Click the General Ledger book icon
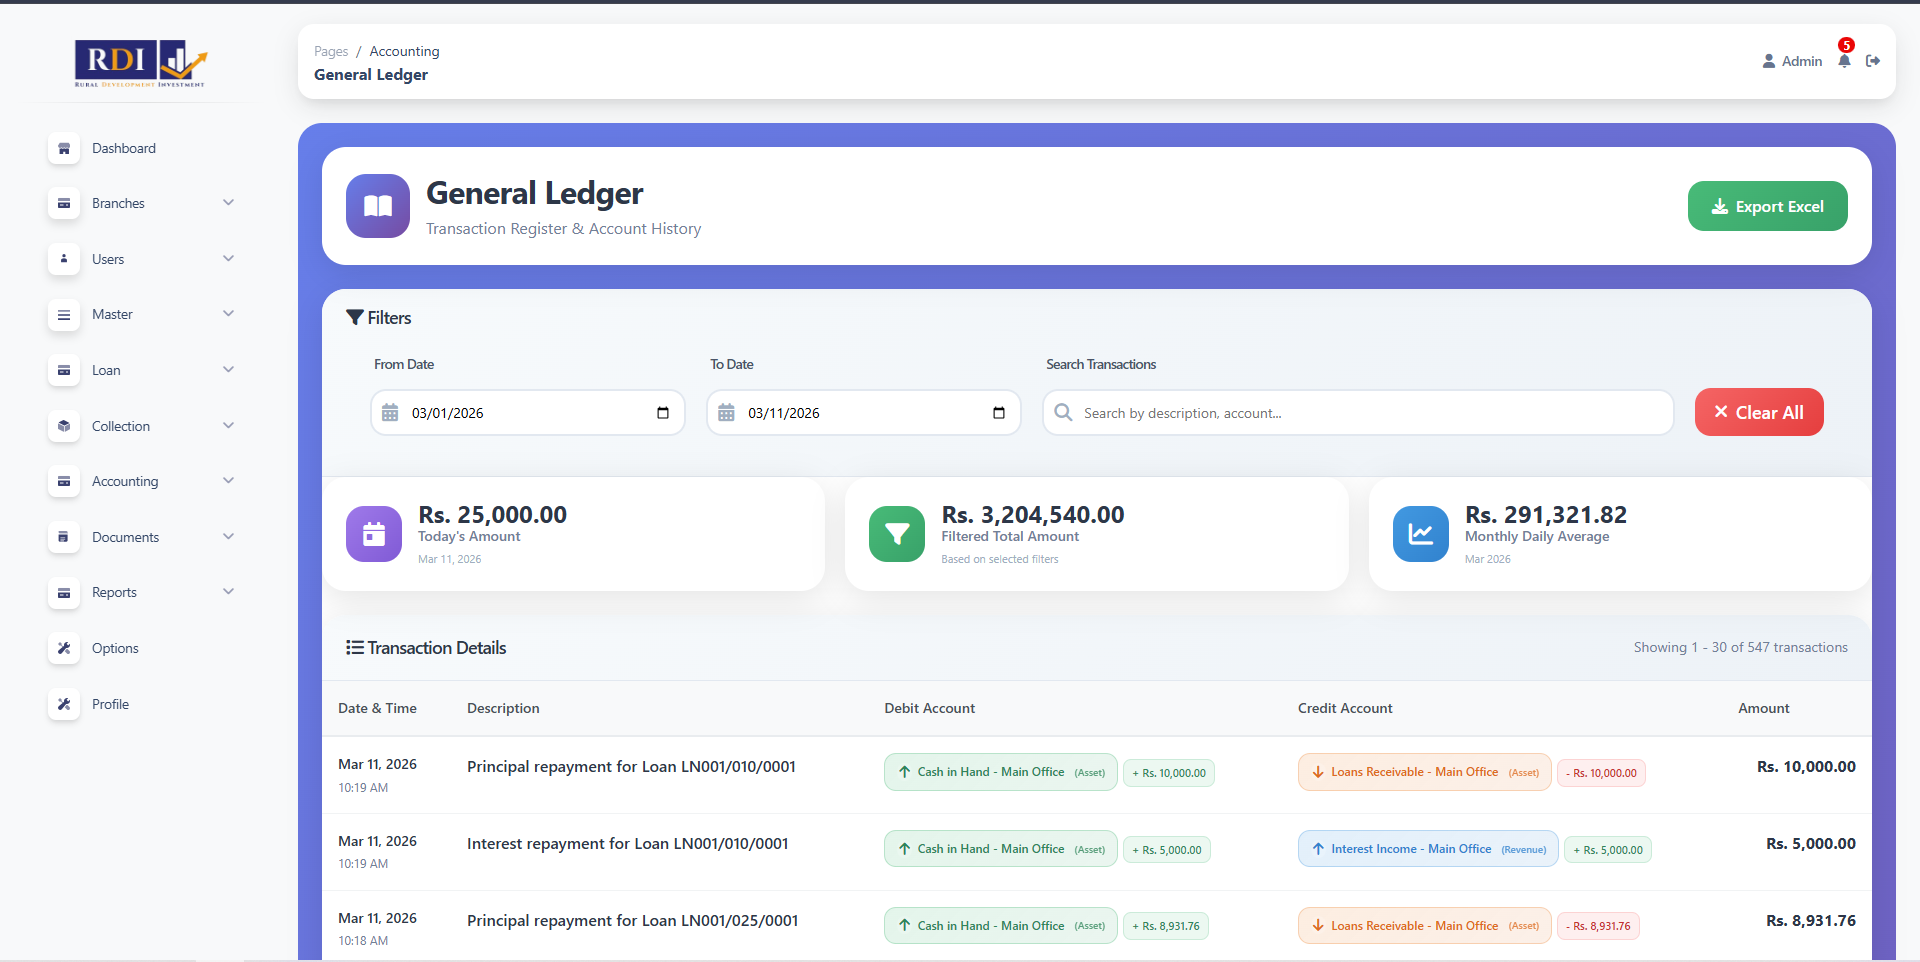Image resolution: width=1920 pixels, height=962 pixels. [377, 206]
